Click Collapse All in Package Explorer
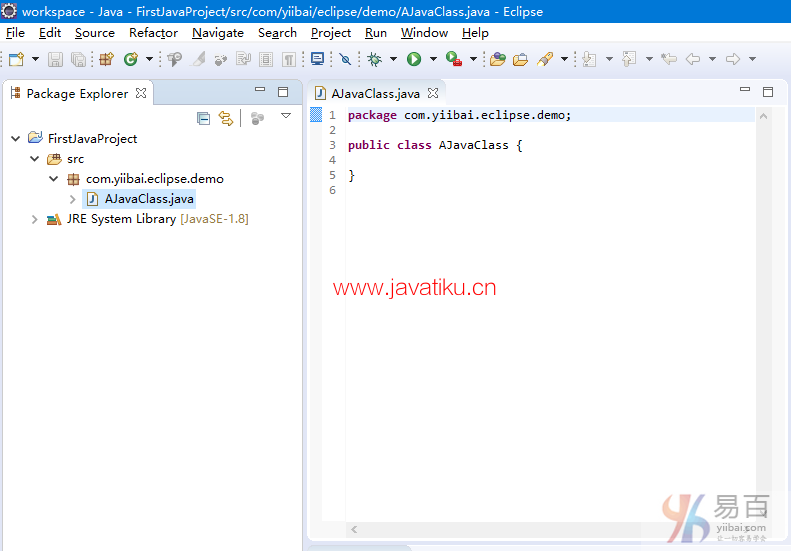This screenshot has width=791, height=551. tap(204, 118)
